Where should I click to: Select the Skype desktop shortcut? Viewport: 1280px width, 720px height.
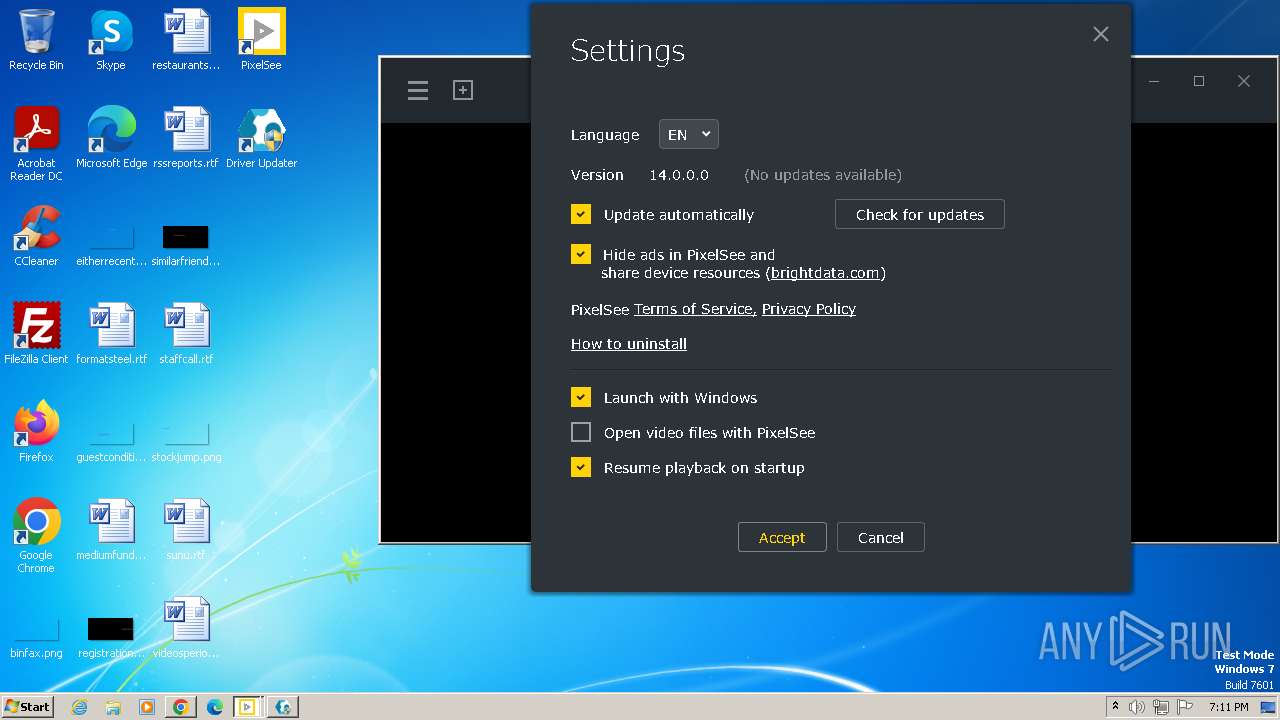[111, 40]
